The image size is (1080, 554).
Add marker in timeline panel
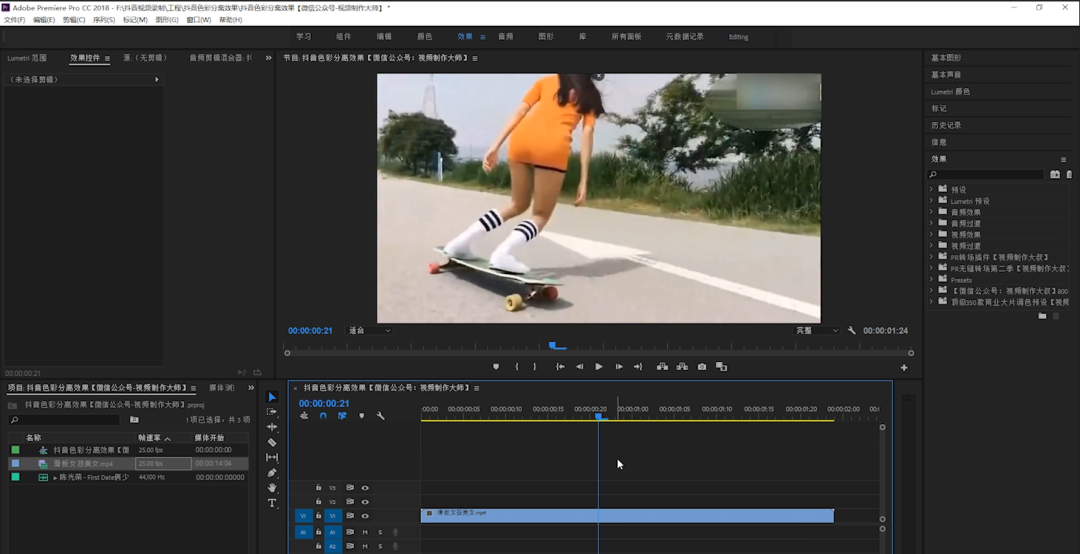click(x=362, y=416)
